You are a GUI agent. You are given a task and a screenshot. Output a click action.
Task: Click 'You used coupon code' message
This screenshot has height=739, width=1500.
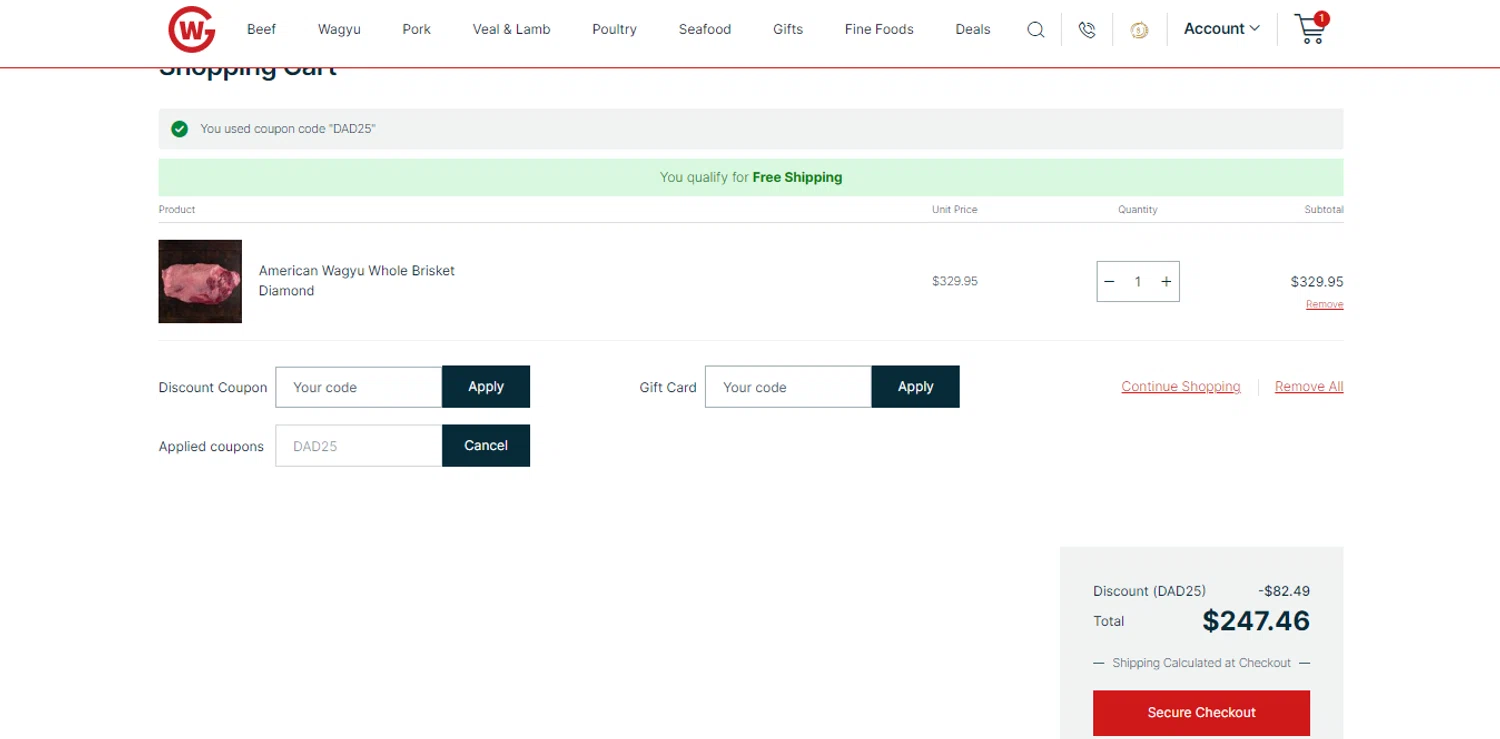(x=288, y=129)
